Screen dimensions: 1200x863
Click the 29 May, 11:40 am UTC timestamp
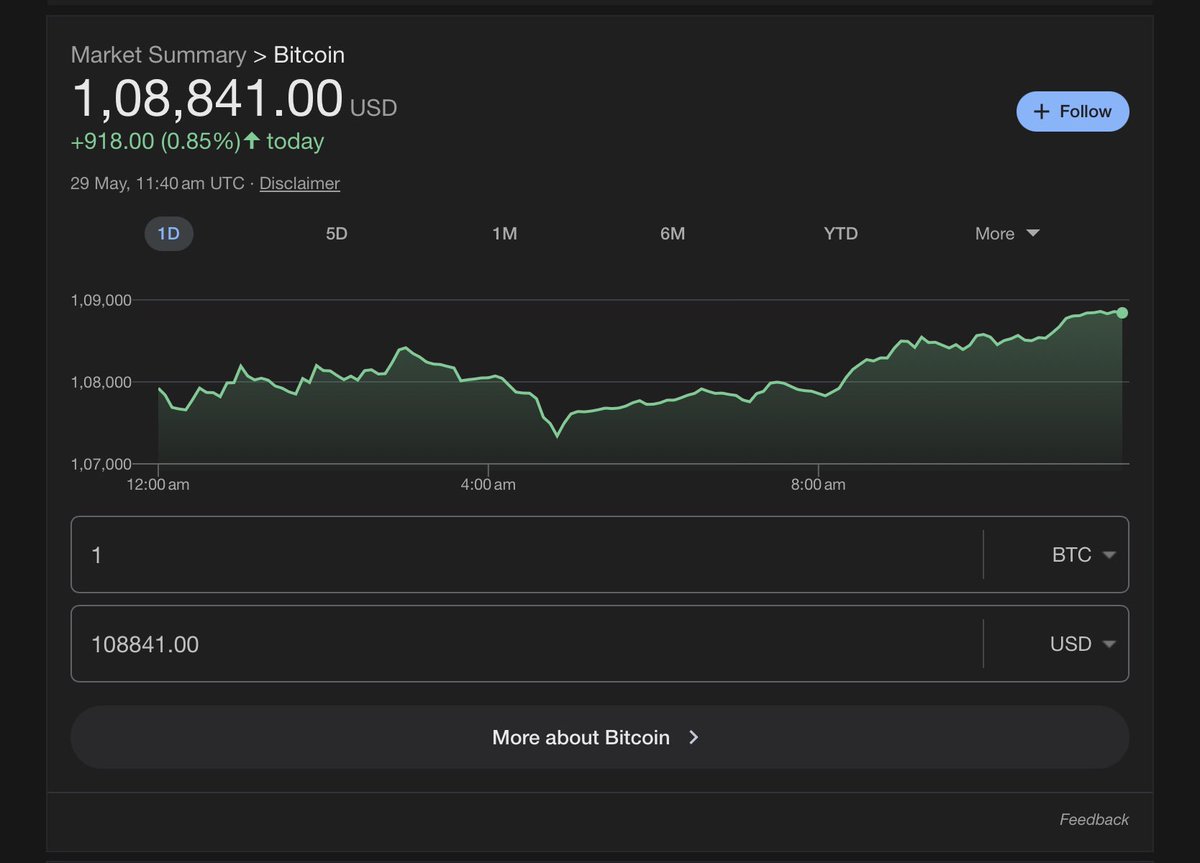pyautogui.click(x=157, y=184)
